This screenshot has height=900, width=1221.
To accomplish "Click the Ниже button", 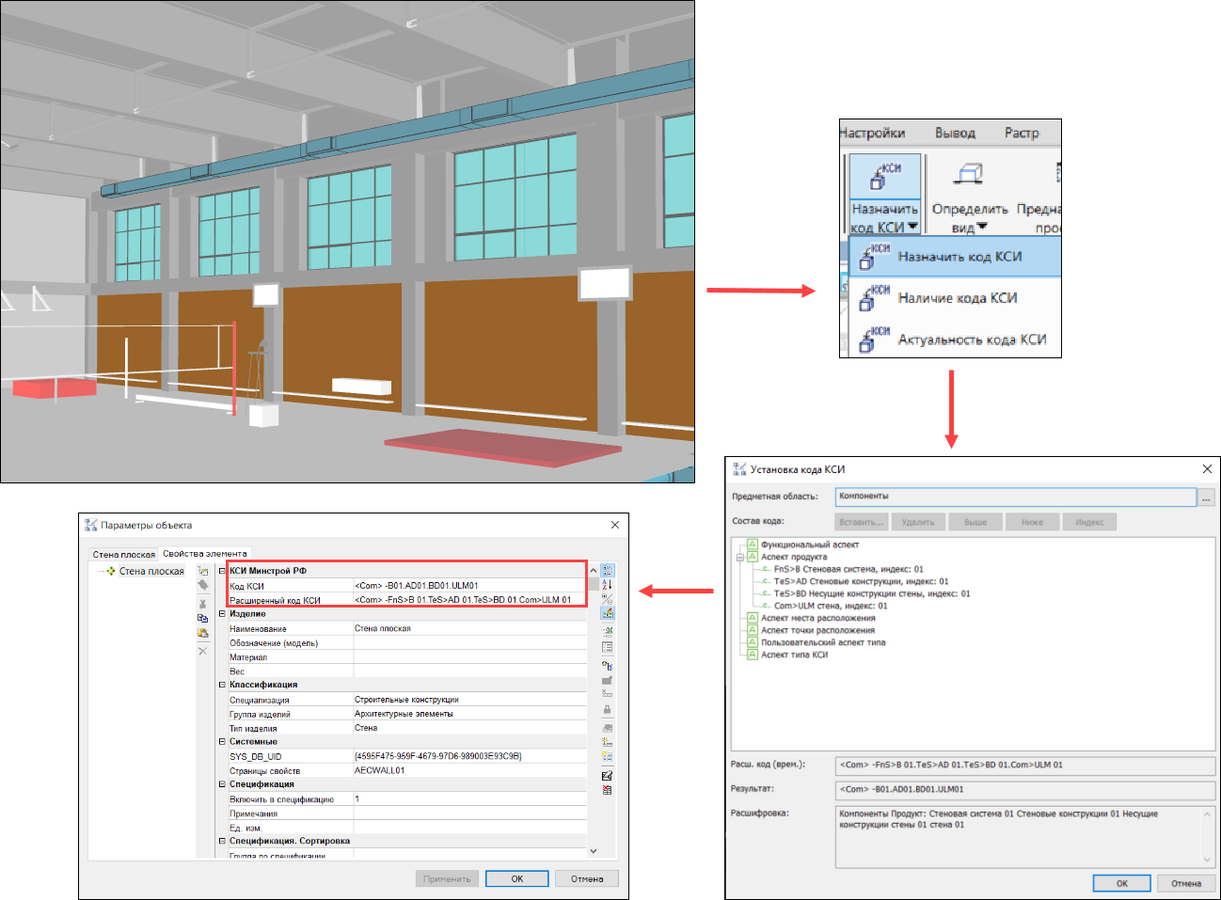I will click(x=1032, y=522).
